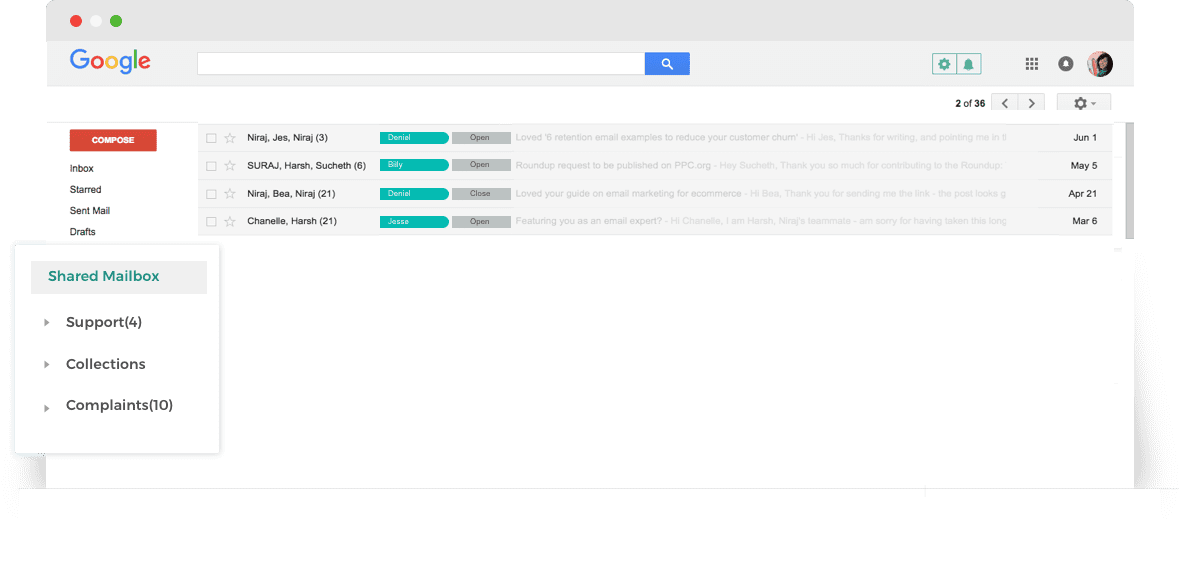Open the 'Loved 6 retention email examples' message

tap(760, 138)
